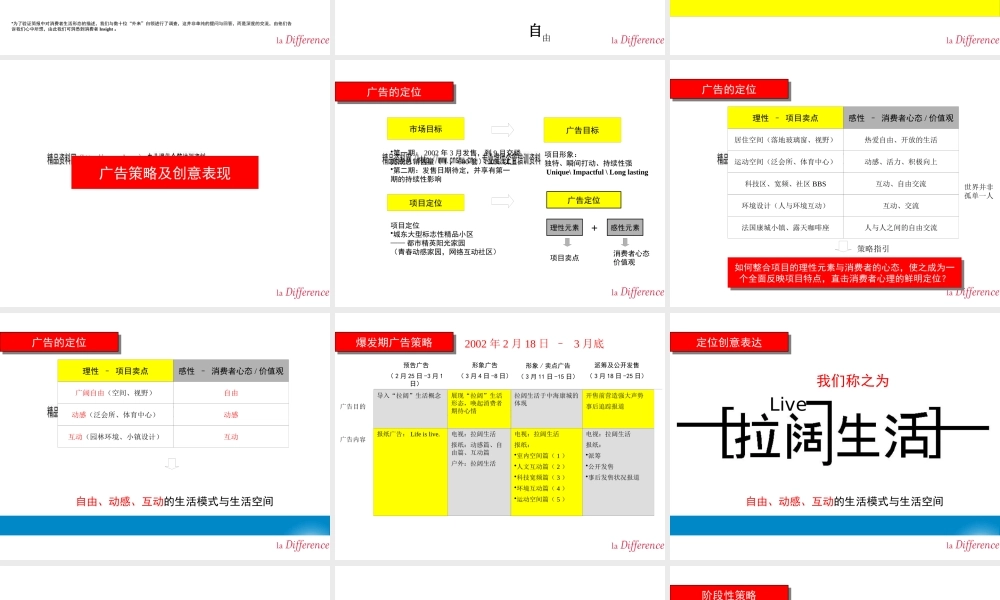Select the bullet 运动空间篇（5）
Screen dimensions: 1000x600
(540, 499)
